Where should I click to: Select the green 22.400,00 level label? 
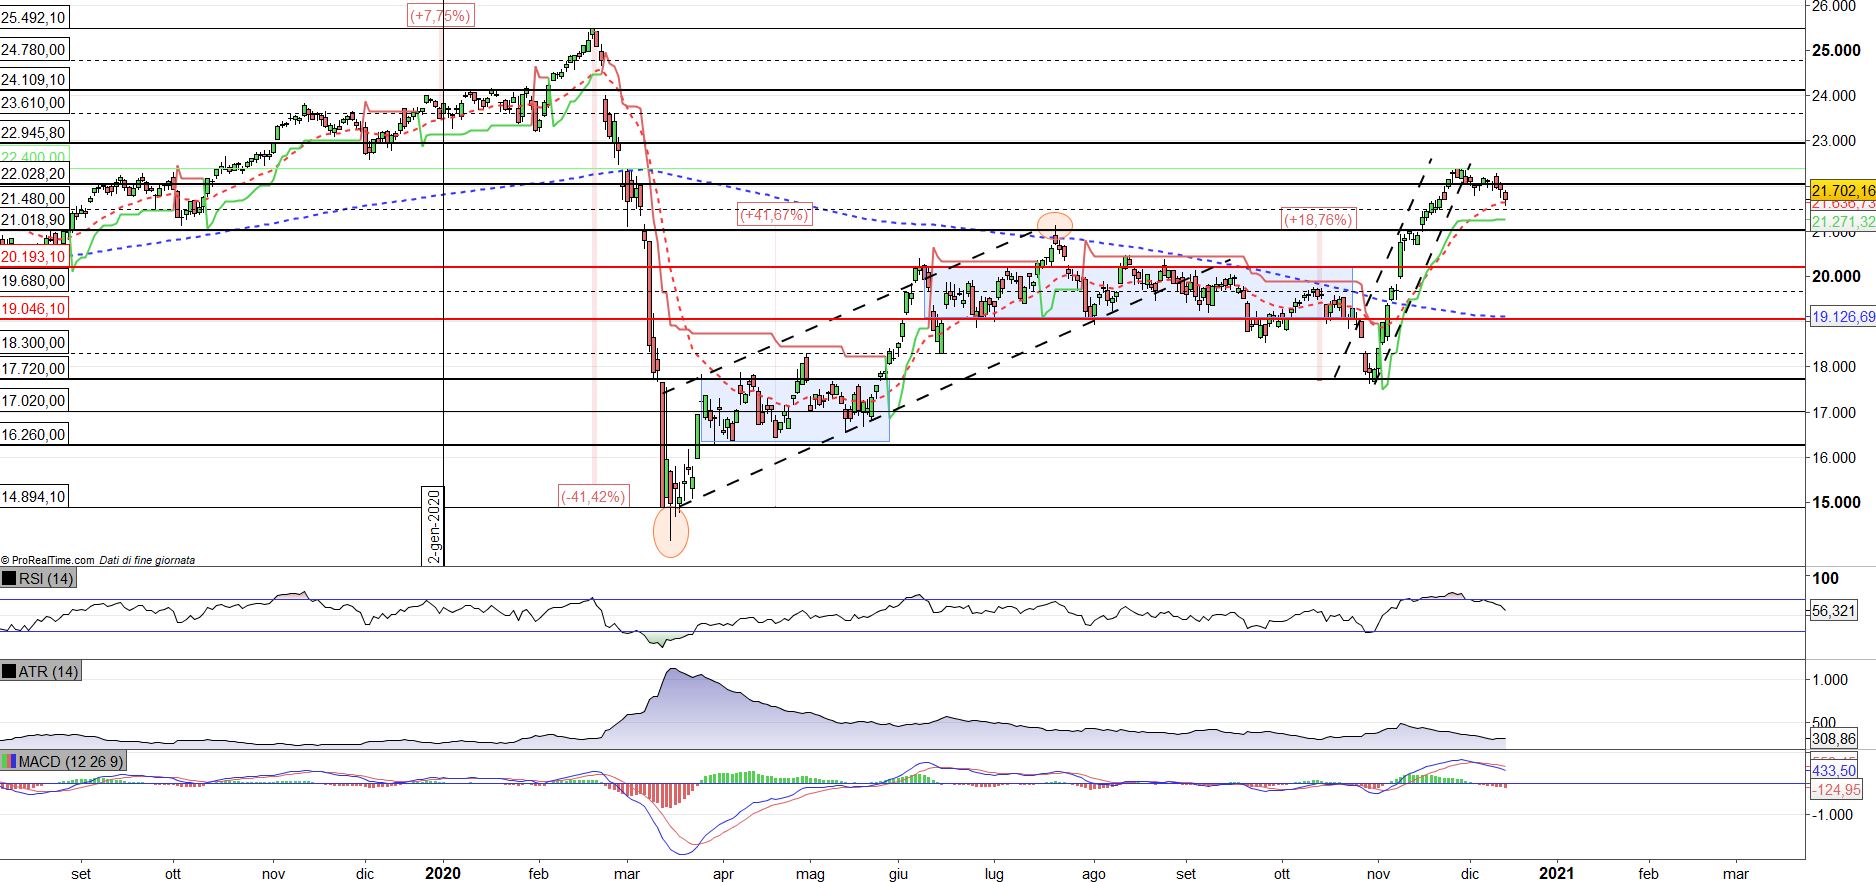[x=33, y=157]
